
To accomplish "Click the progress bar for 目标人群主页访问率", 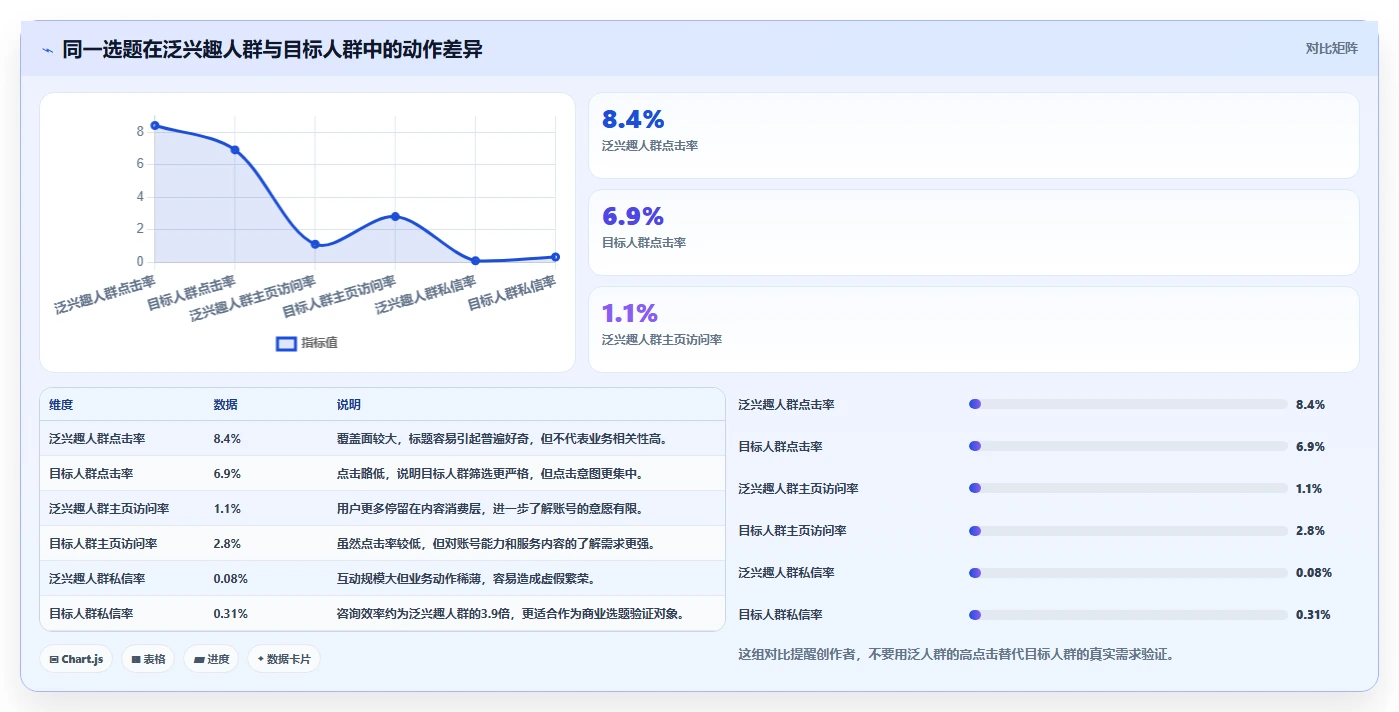I will (1128, 530).
